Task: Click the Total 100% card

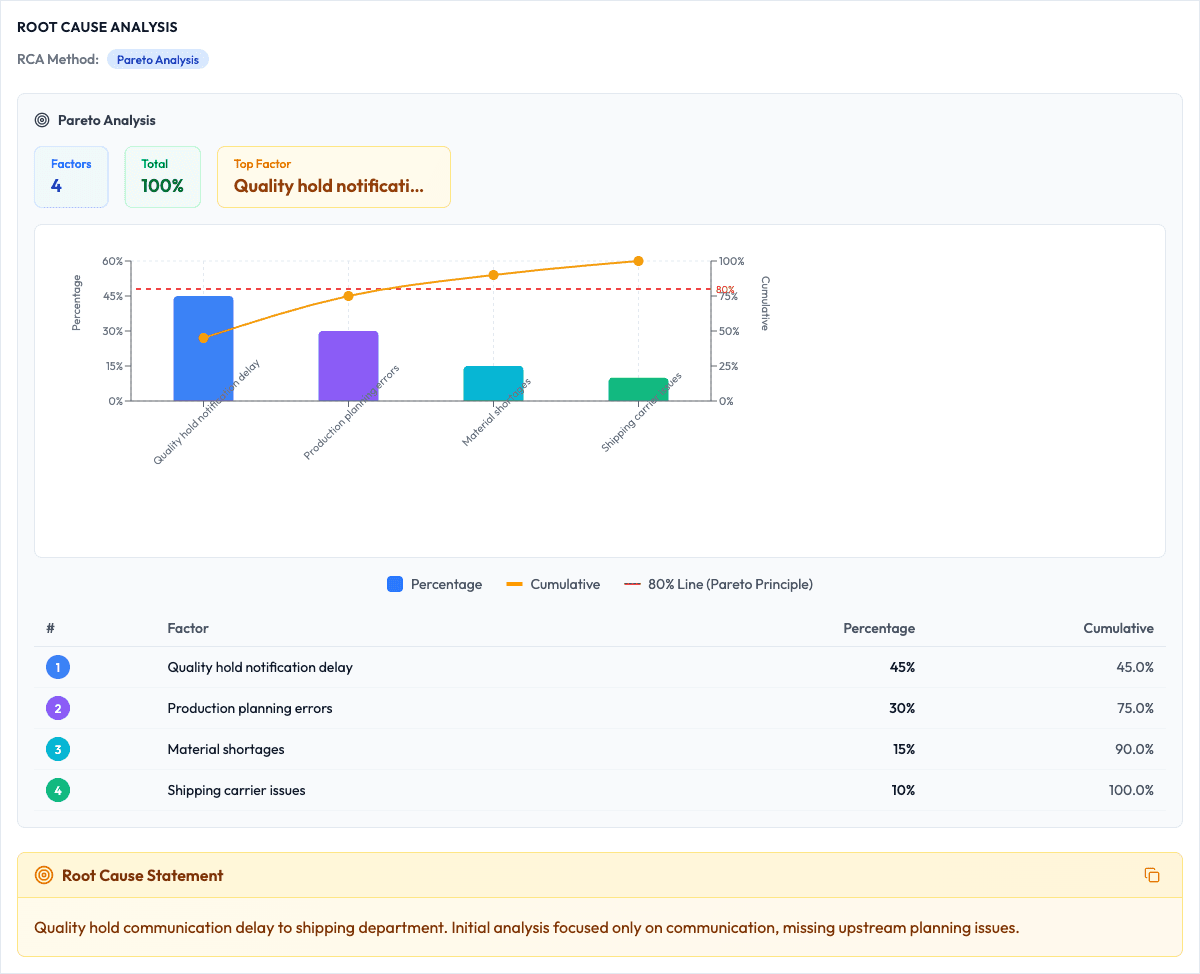Action: (x=163, y=177)
